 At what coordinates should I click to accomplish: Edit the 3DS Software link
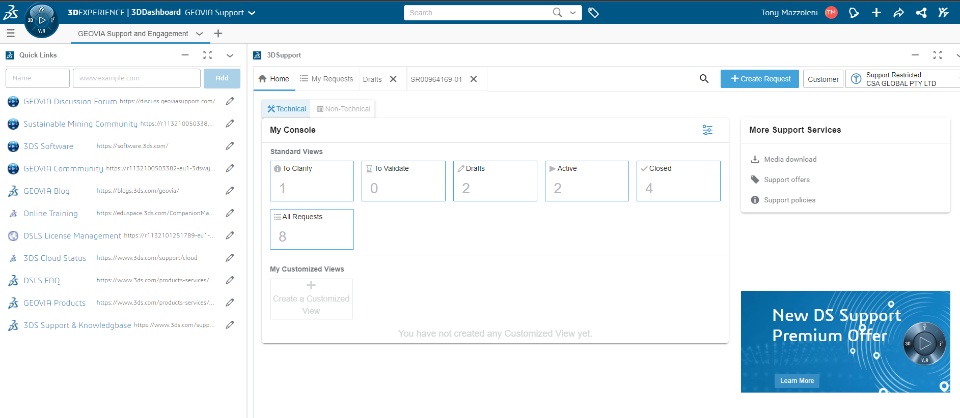click(230, 146)
